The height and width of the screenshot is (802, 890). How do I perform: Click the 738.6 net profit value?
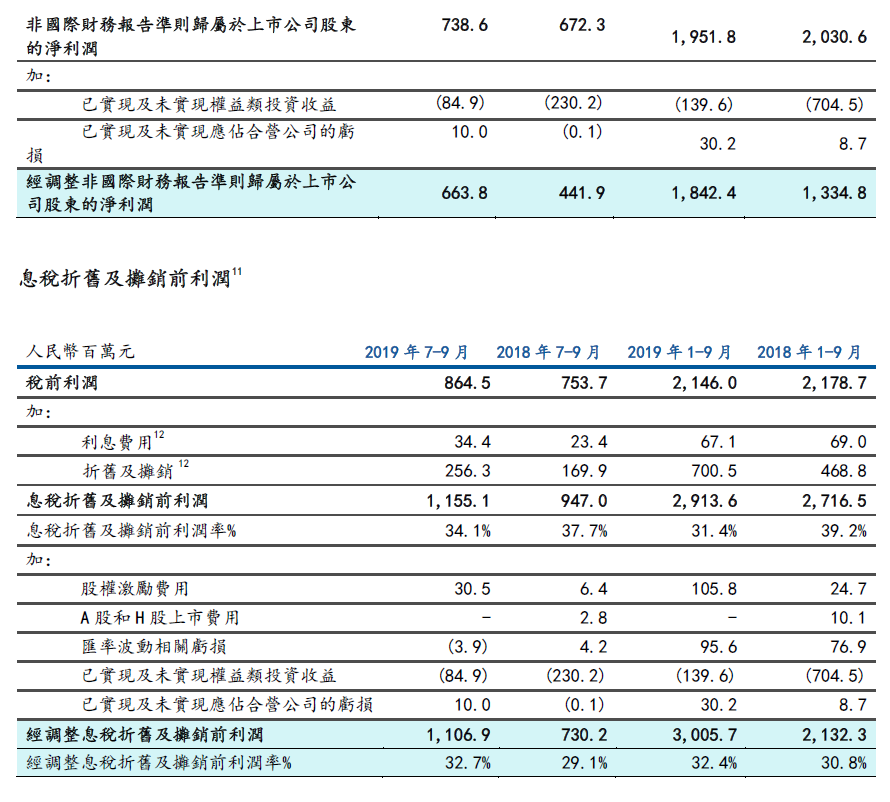click(465, 26)
